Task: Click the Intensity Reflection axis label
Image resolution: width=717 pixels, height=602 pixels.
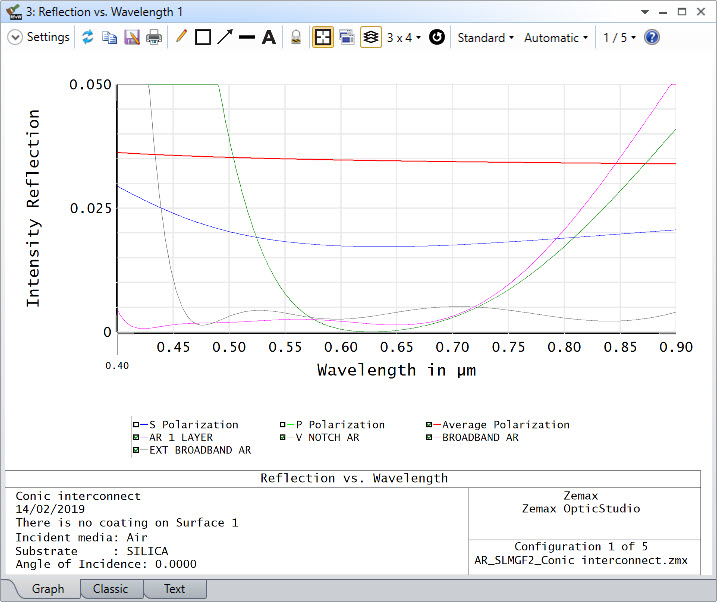Action: [33, 208]
